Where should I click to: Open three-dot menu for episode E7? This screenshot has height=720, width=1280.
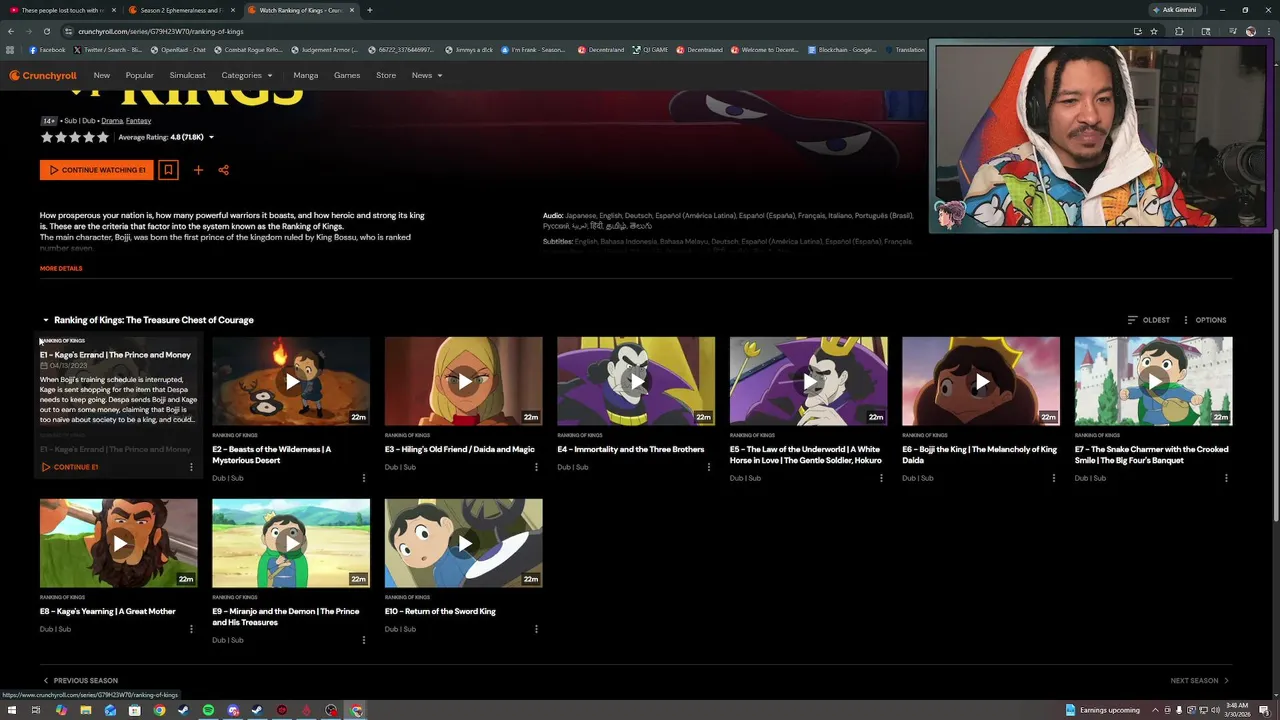[x=1226, y=478]
